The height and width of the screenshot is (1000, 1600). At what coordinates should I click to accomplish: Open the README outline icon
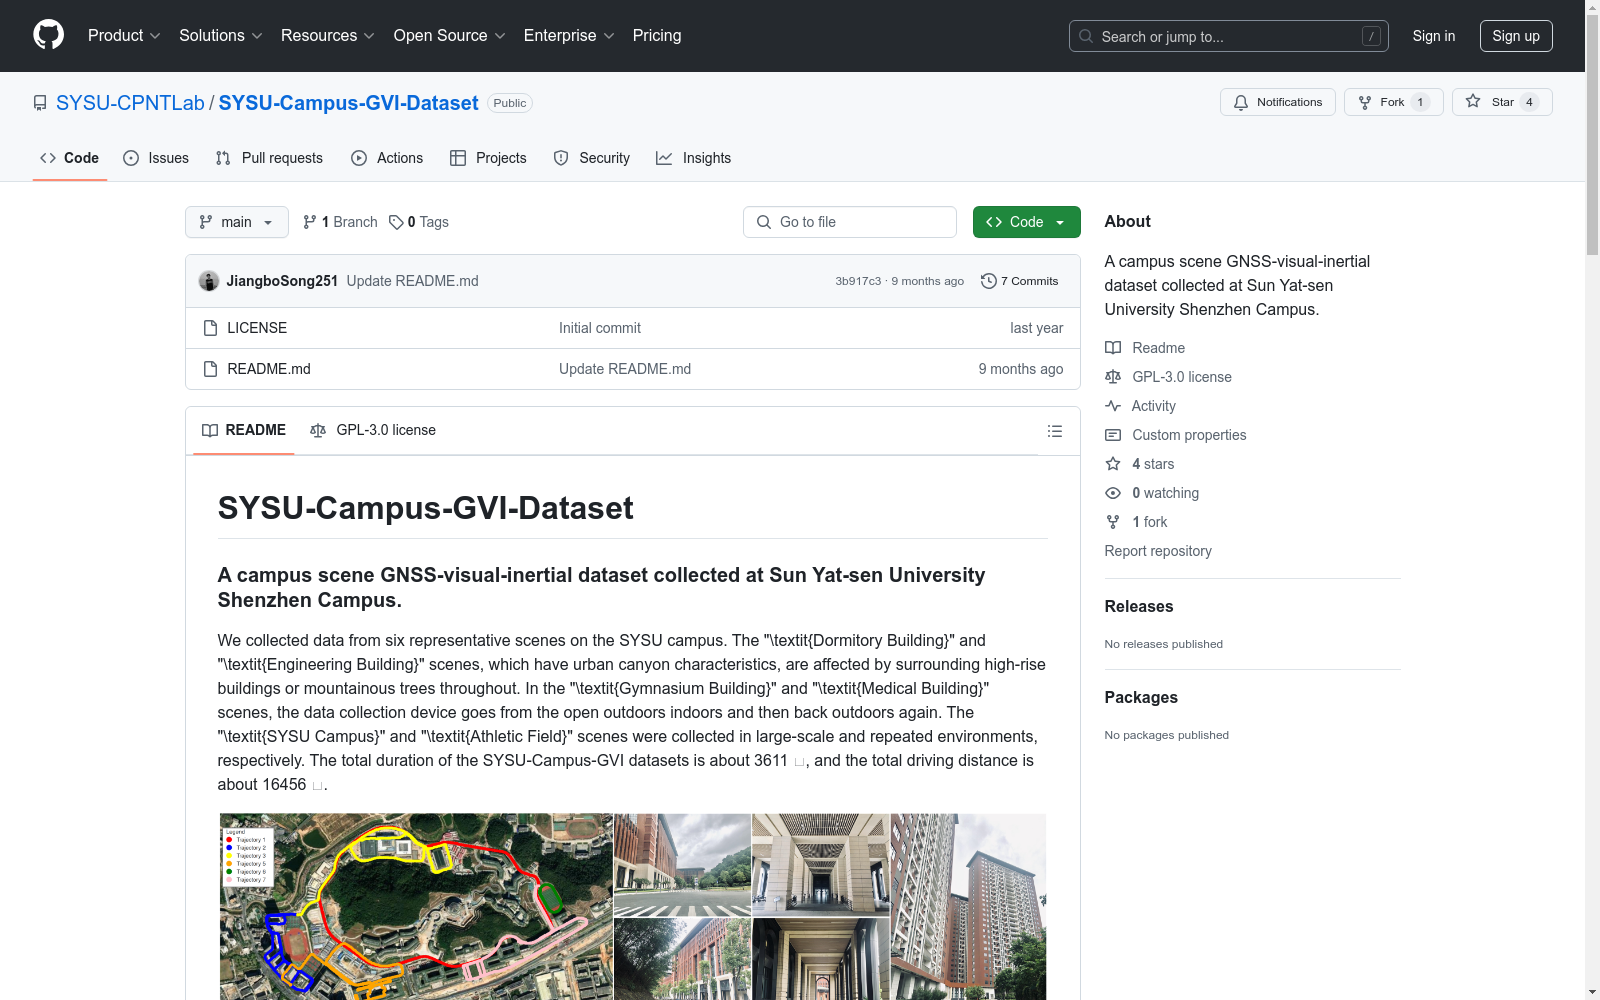coord(1054,431)
